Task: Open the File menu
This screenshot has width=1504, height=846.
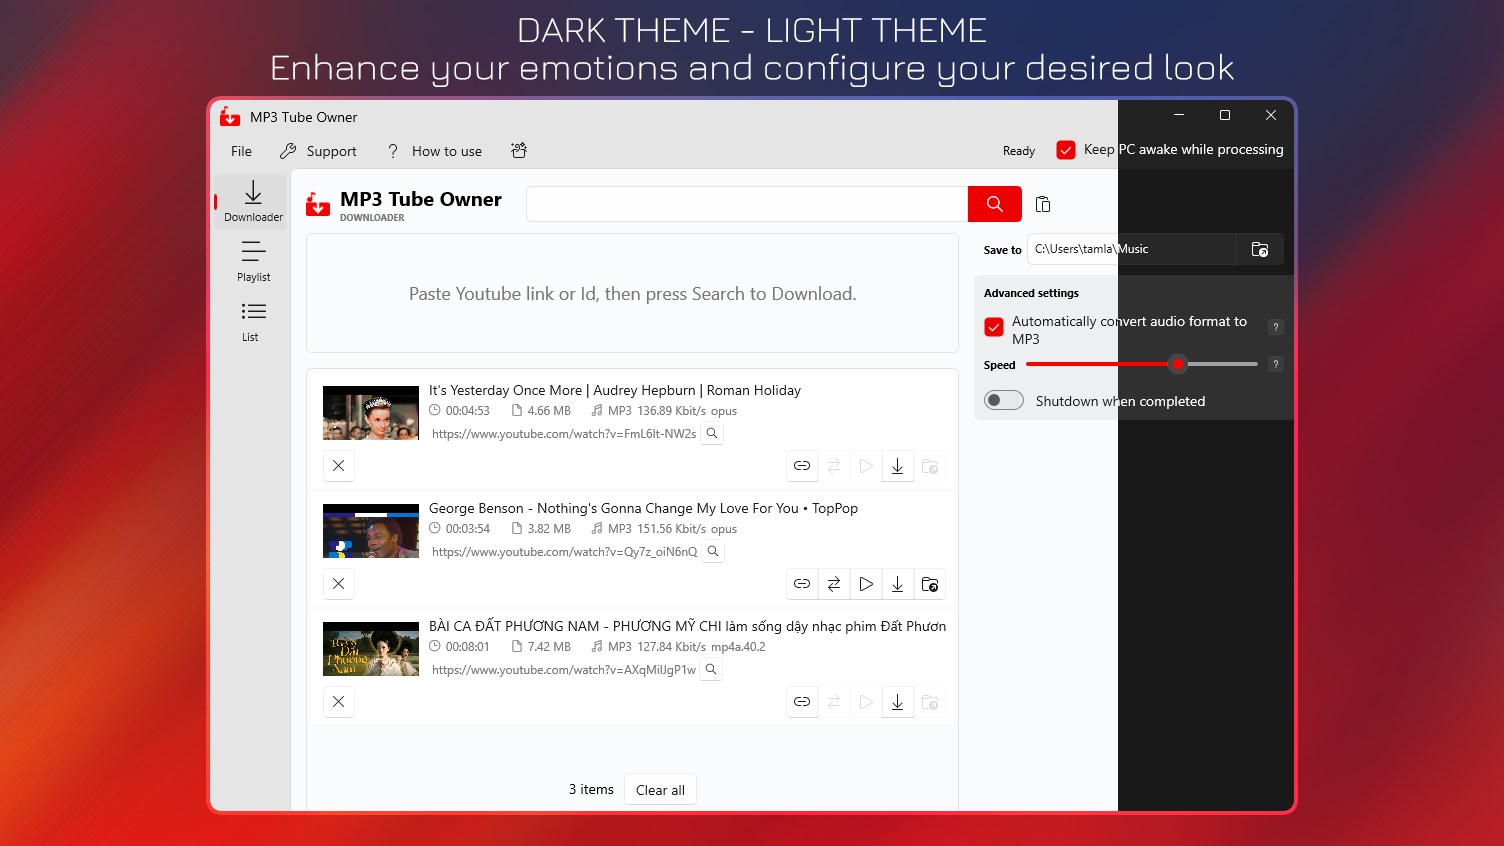Action: [x=240, y=151]
